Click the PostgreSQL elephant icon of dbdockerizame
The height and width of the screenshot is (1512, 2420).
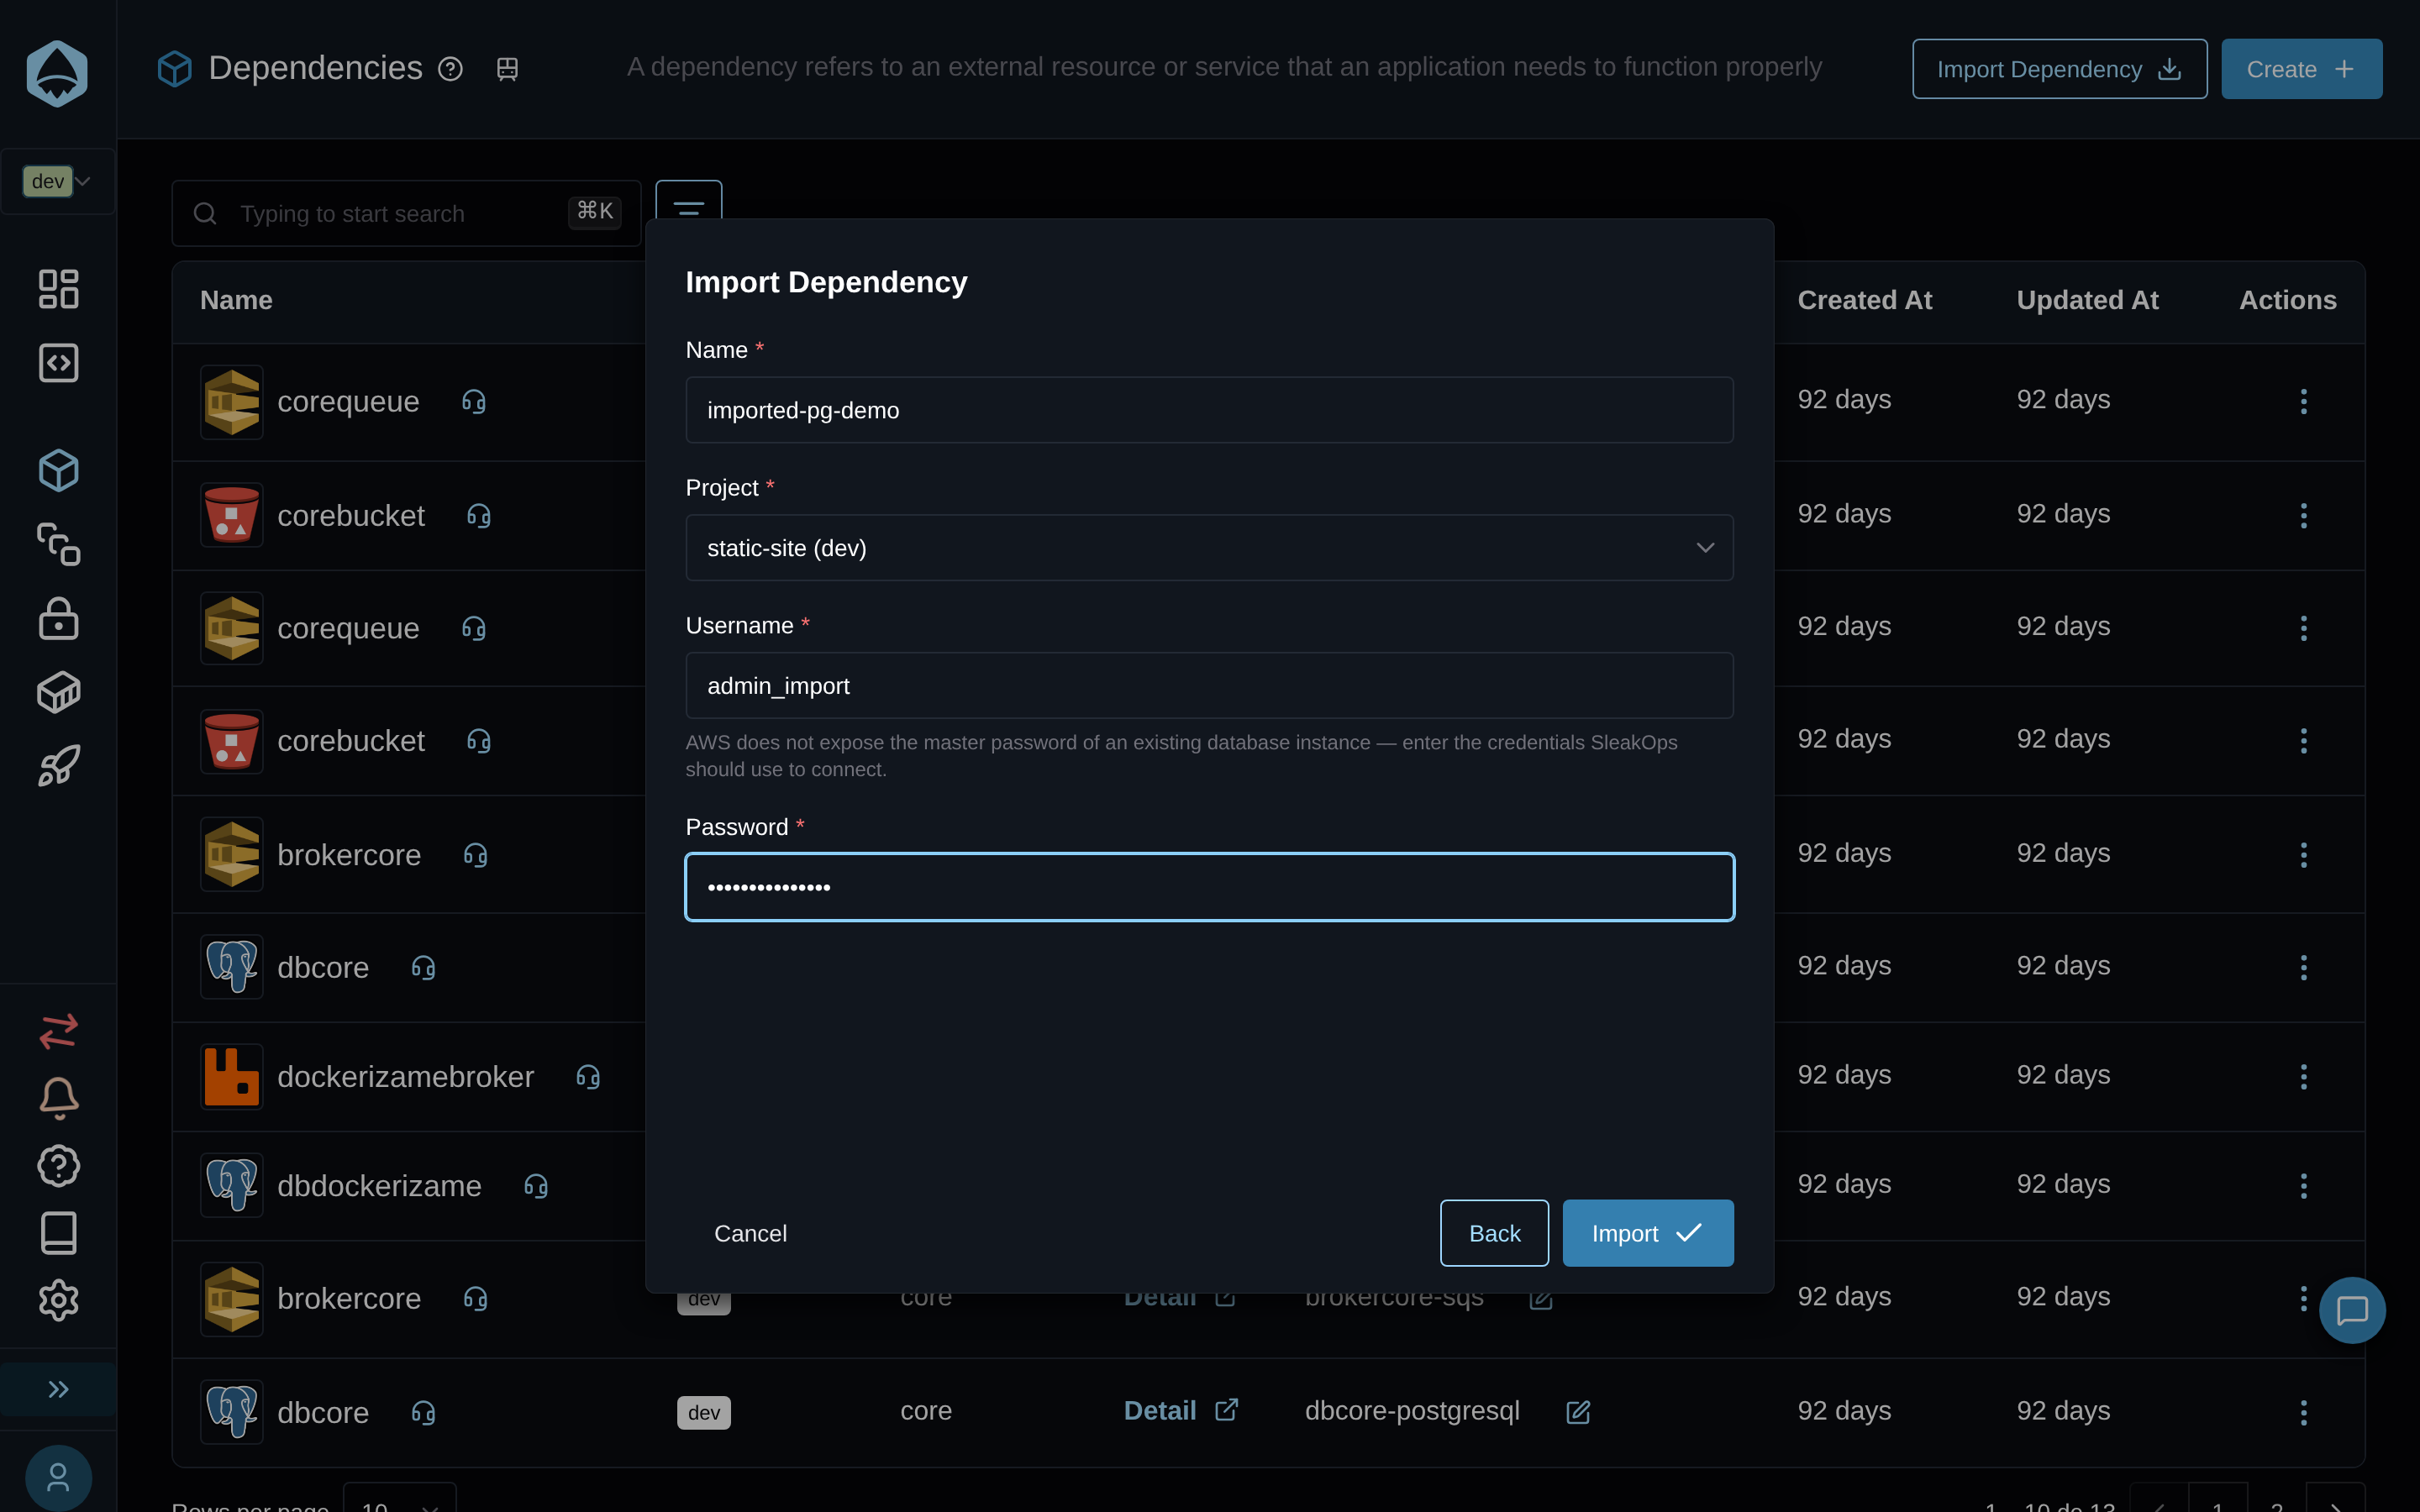click(232, 1186)
